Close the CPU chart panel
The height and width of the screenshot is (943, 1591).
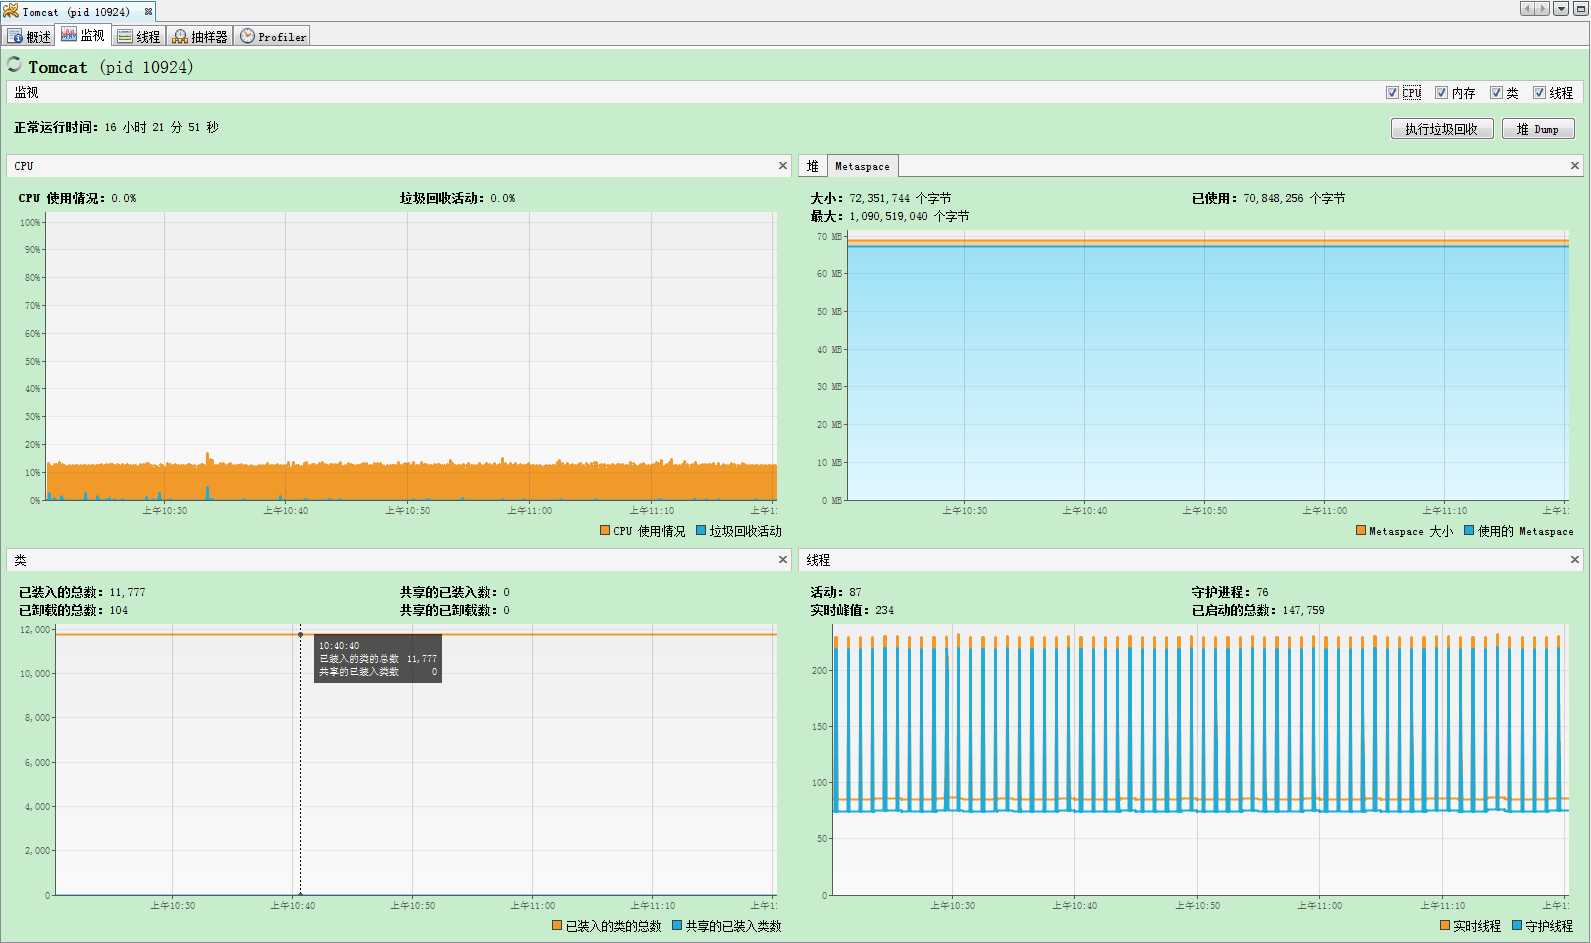pos(783,166)
